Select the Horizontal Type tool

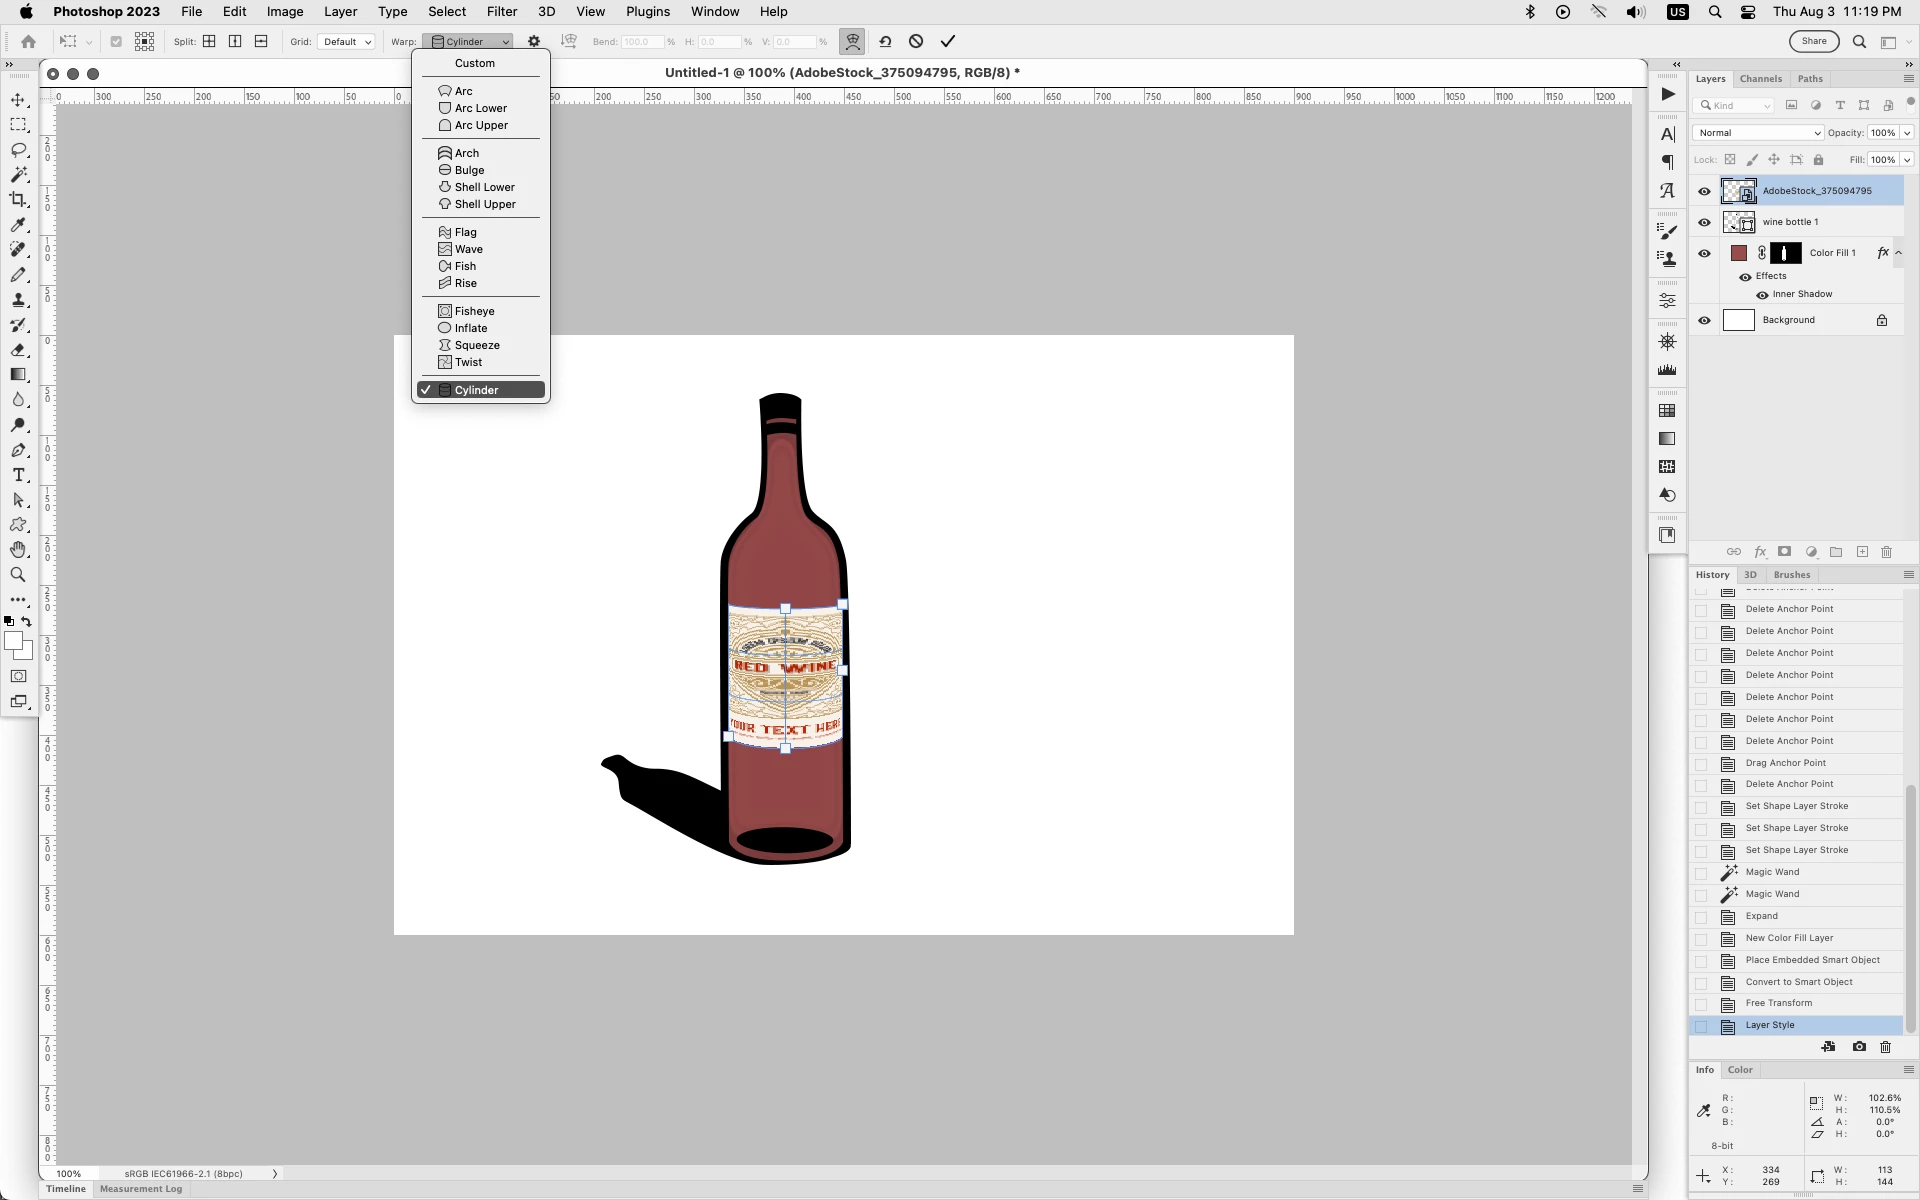pos(18,475)
